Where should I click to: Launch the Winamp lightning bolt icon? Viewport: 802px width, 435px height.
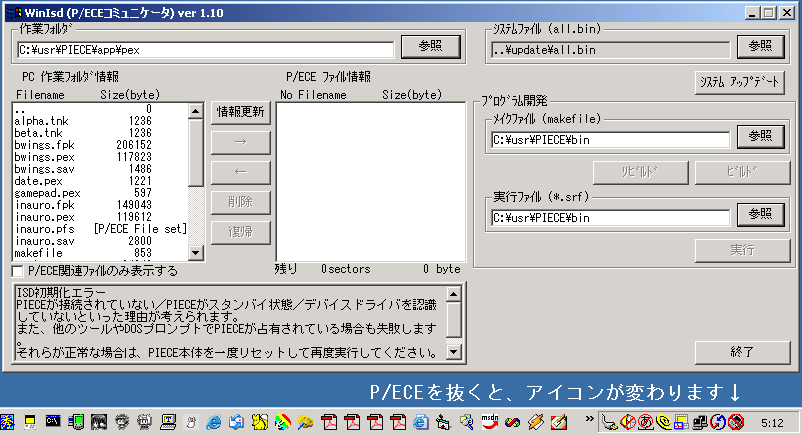(536, 422)
